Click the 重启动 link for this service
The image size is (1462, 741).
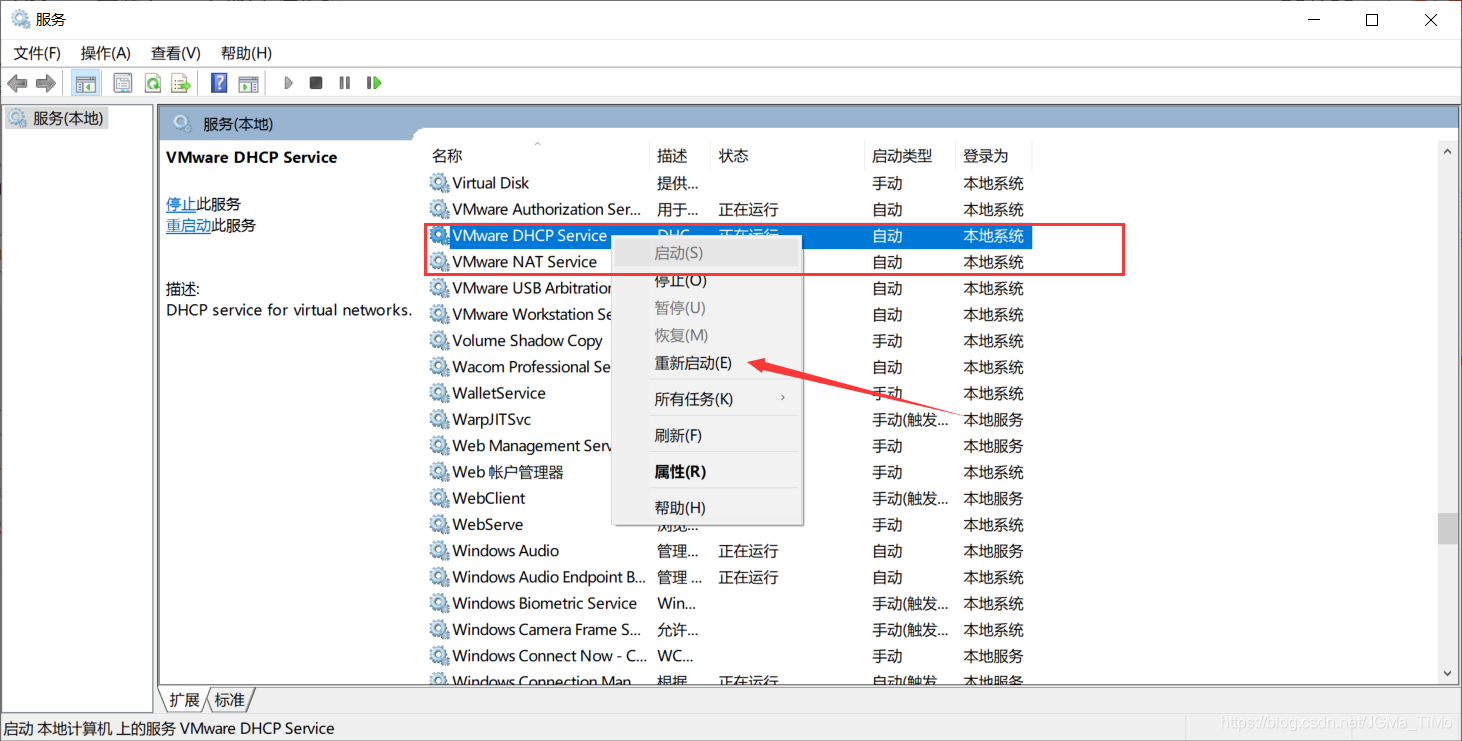pos(189,226)
